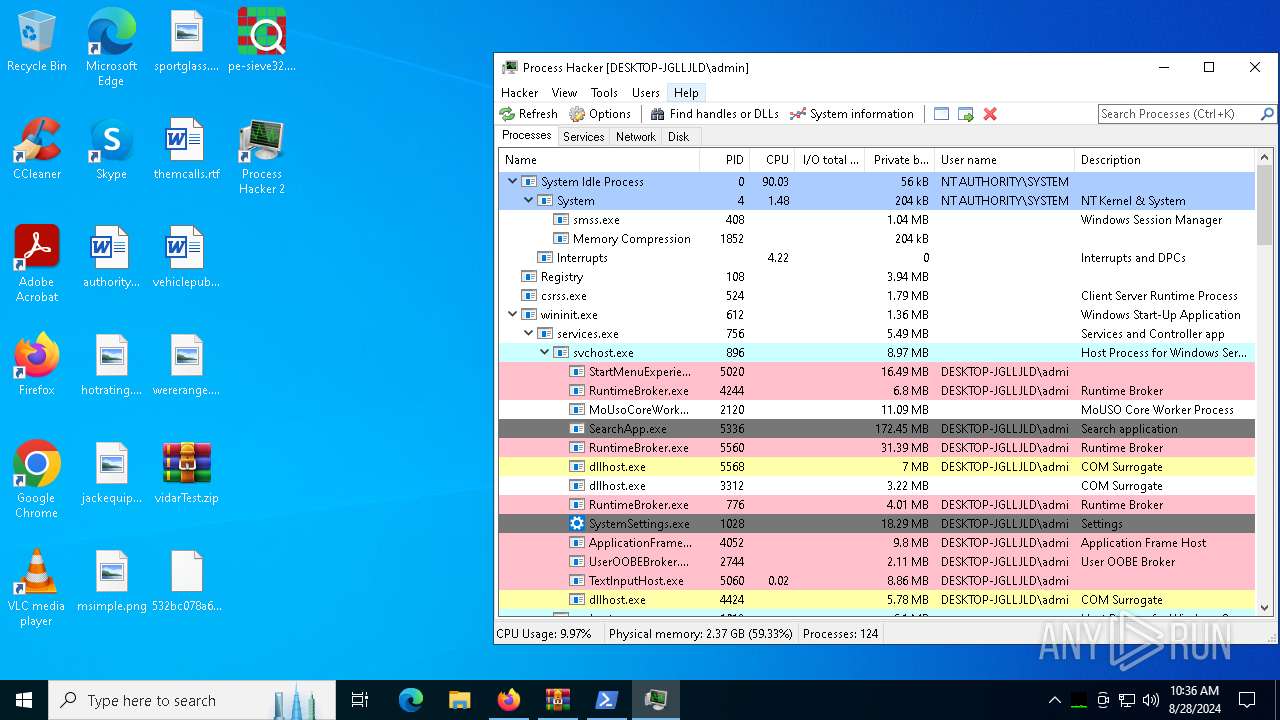This screenshot has height=720, width=1280.
Task: Click the red X terminate toolbar icon
Action: point(990,114)
